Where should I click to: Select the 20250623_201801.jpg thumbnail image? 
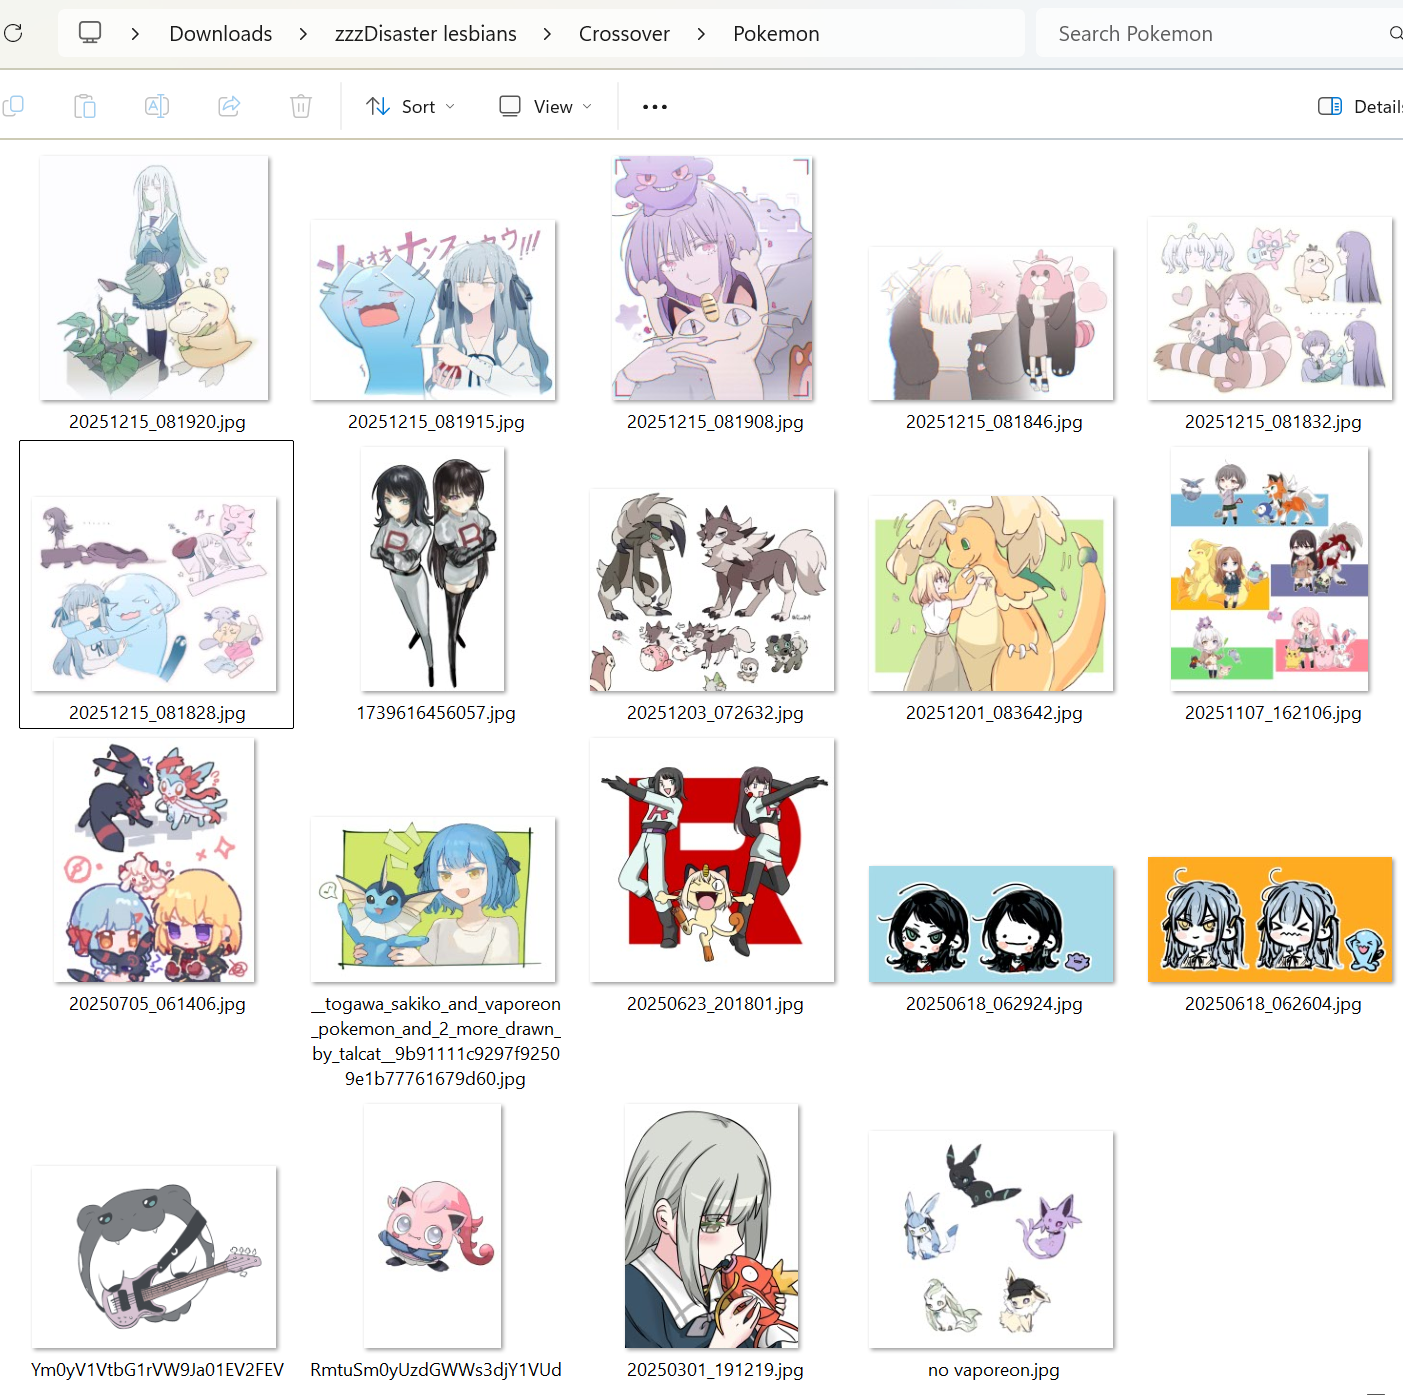(712, 860)
